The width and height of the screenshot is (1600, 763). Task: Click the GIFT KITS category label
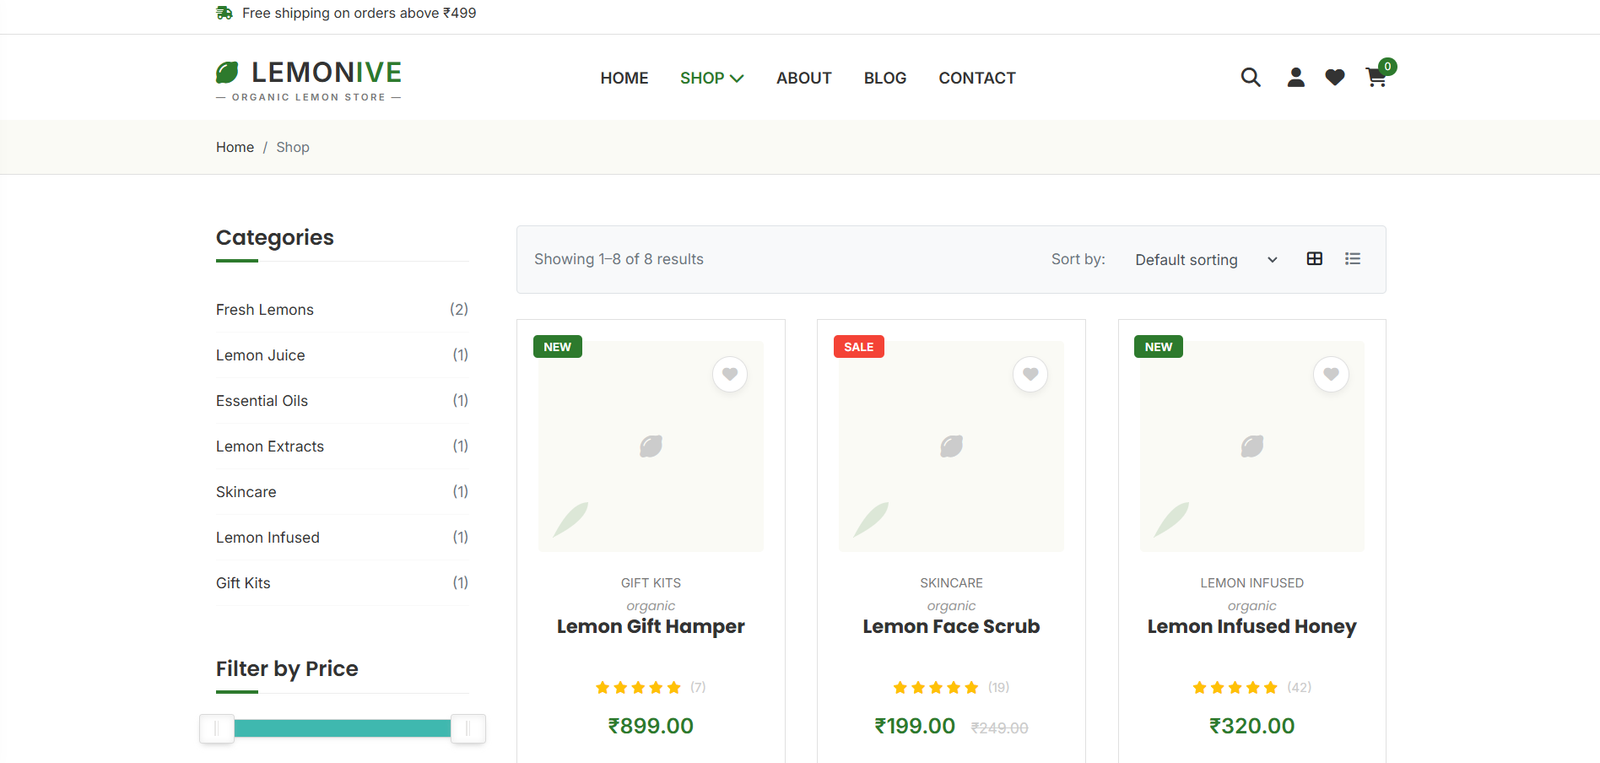(x=651, y=583)
